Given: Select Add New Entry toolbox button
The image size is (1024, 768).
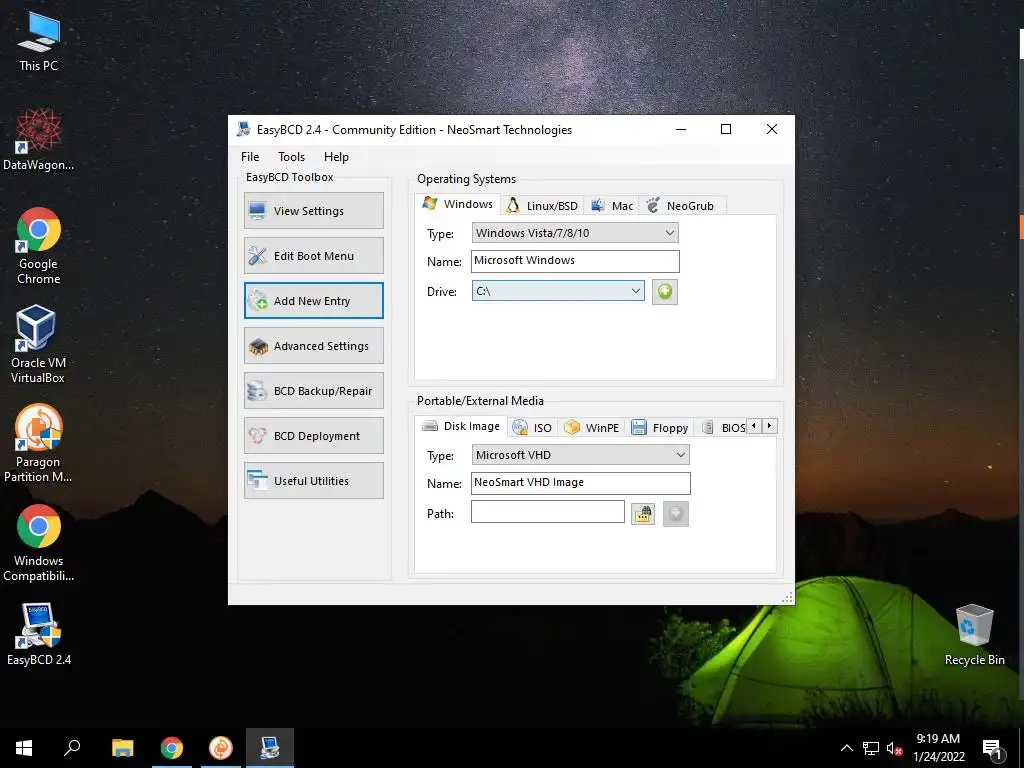Looking at the screenshot, I should tap(313, 300).
